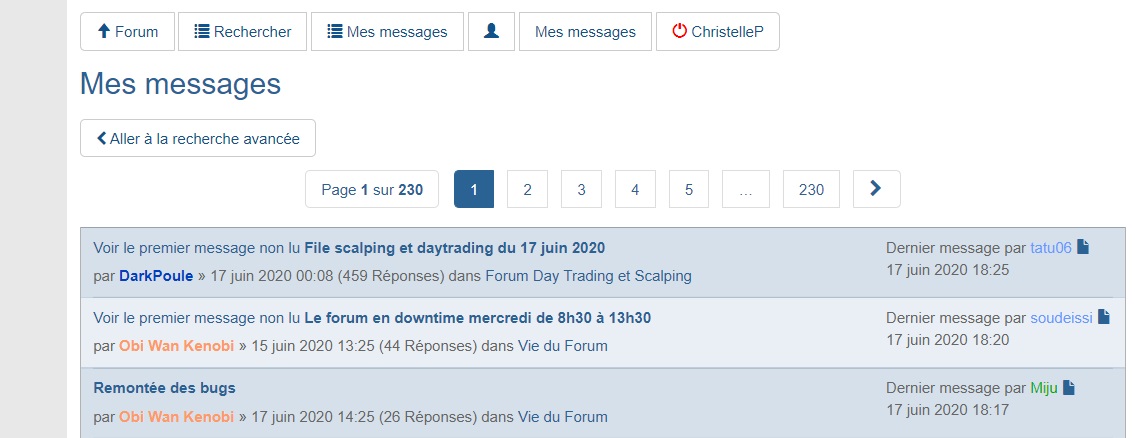1135x438 pixels.
Task: Open last post icon beside Miju
Action: tap(1068, 387)
